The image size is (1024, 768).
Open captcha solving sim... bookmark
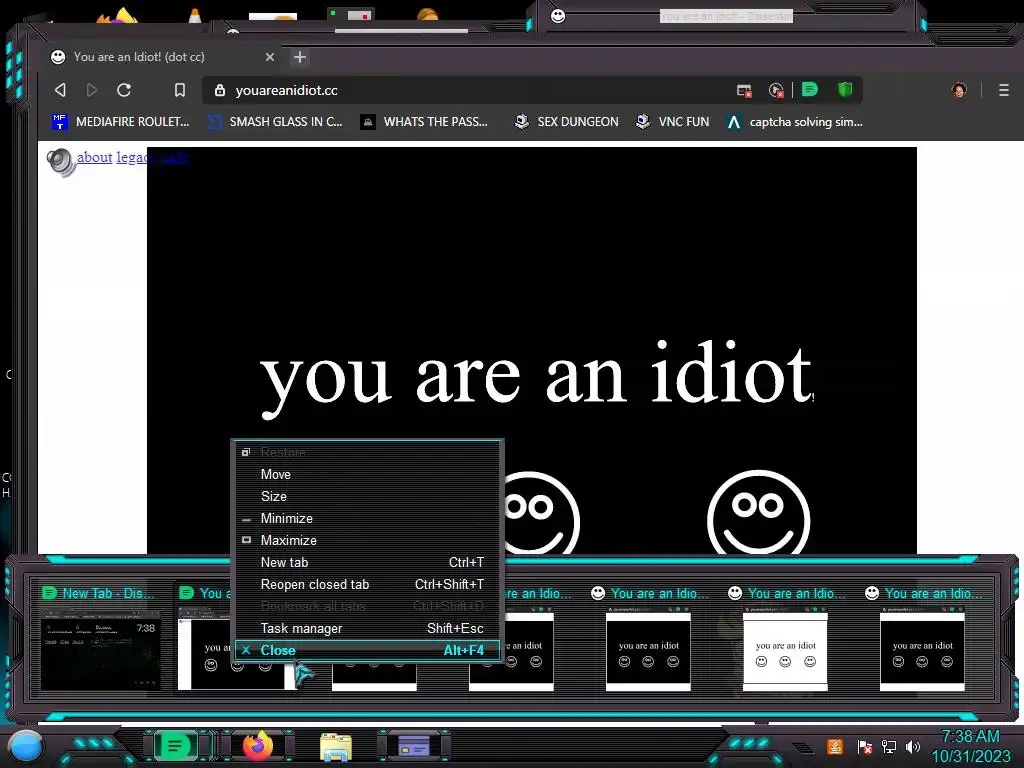794,121
